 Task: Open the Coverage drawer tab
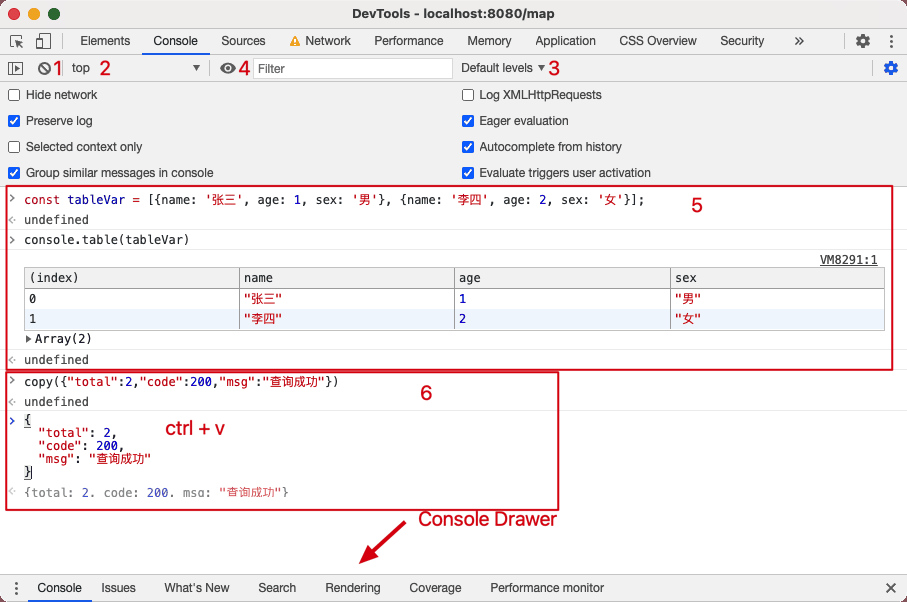point(435,588)
